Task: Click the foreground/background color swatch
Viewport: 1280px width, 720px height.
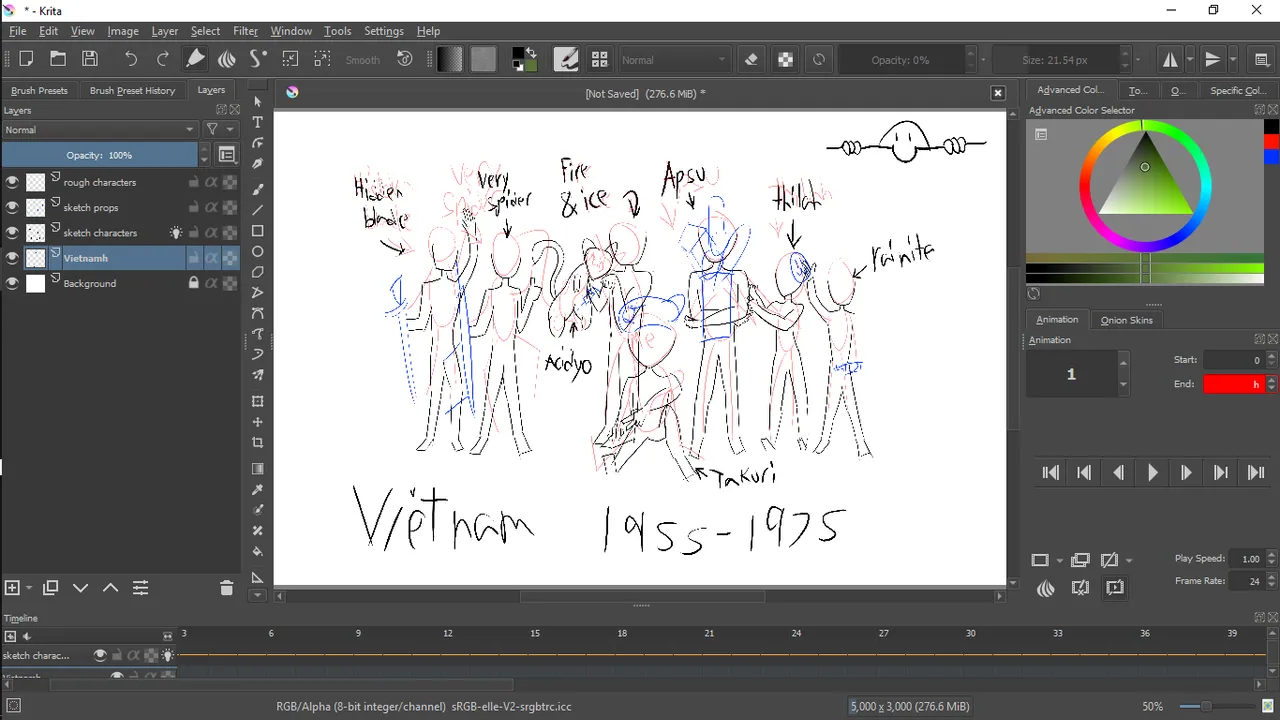Action: (x=524, y=59)
